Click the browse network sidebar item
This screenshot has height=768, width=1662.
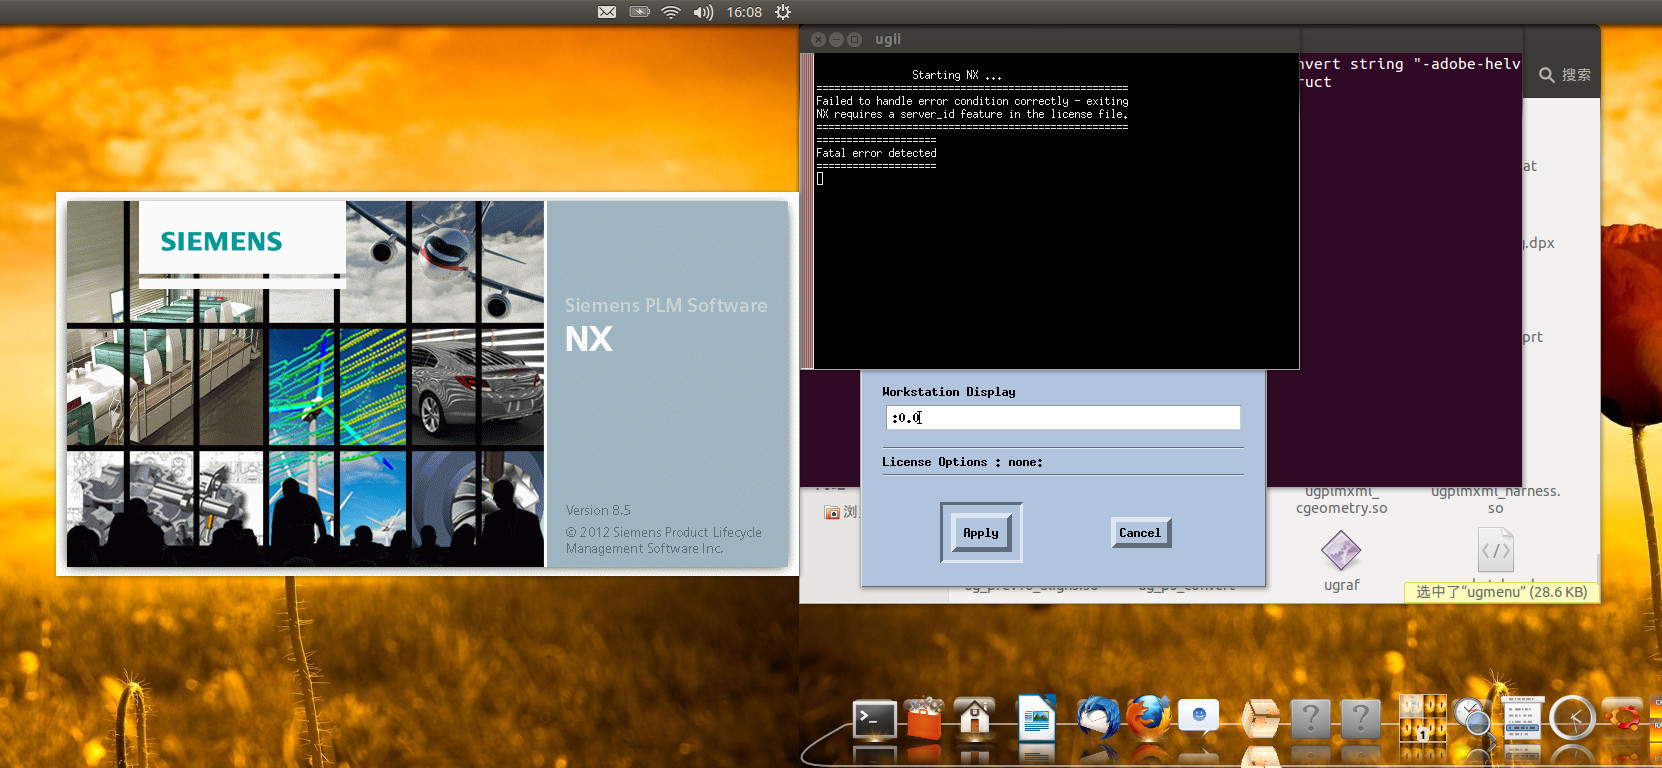click(840, 512)
